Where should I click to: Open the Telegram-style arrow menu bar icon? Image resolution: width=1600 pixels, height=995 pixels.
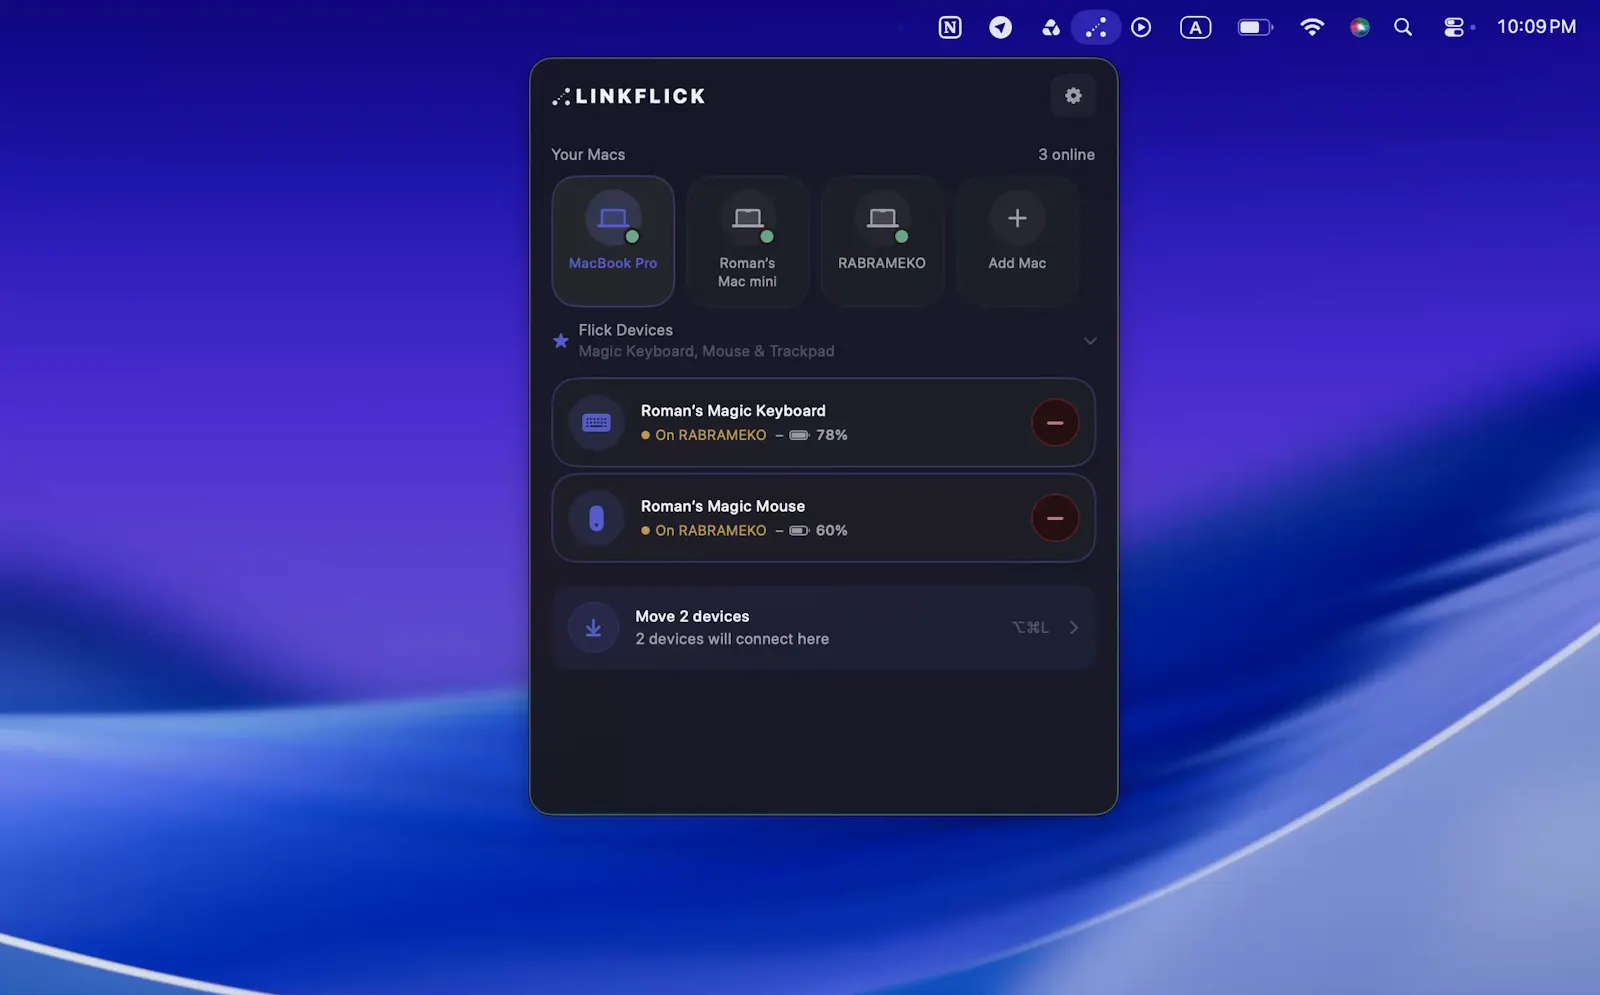tap(1000, 27)
